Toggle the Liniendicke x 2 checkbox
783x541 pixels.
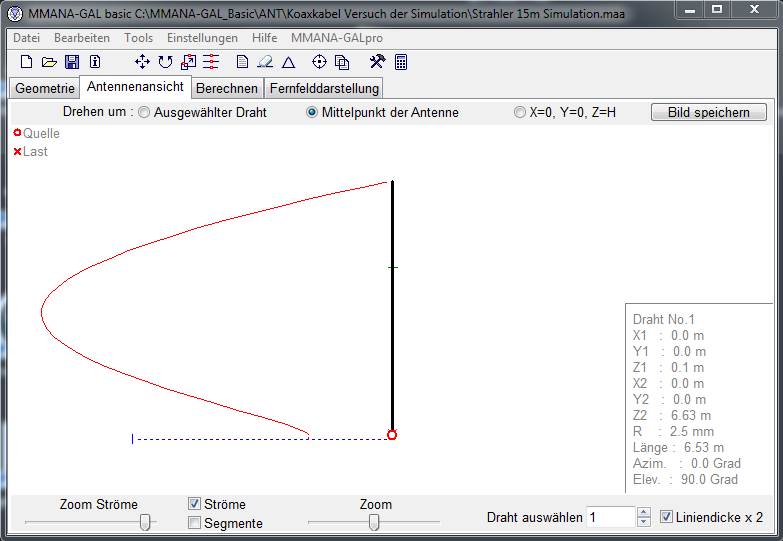(667, 517)
